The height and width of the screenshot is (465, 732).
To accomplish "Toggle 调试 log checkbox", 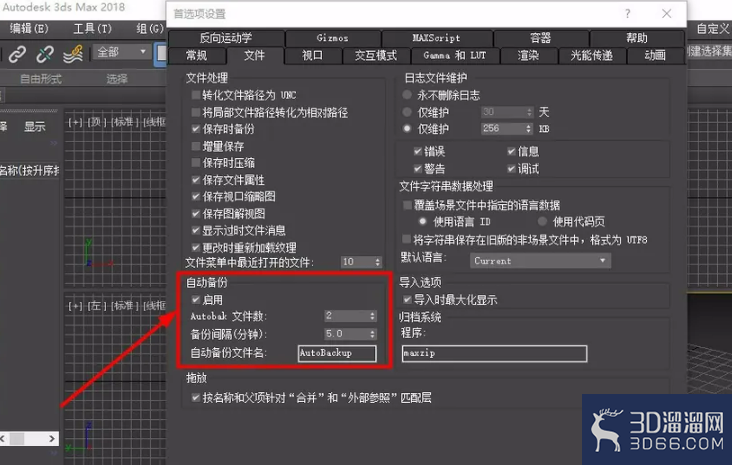I will click(x=511, y=169).
